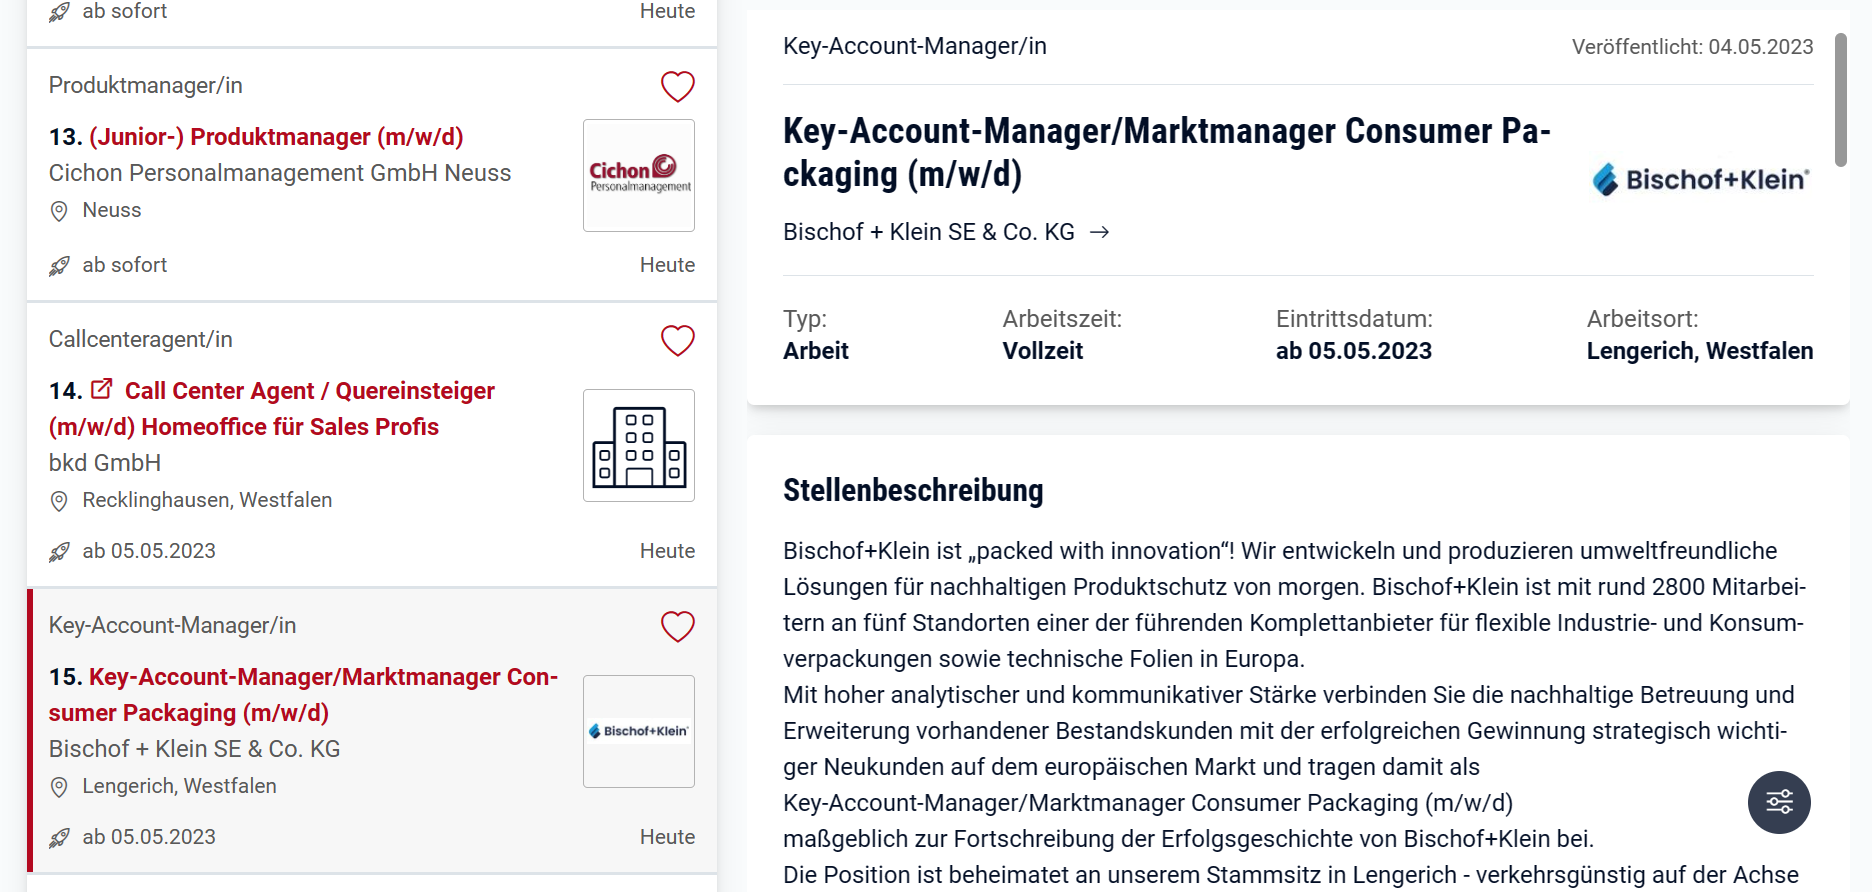
Task: Click the location pin icon next to Neuss
Action: coord(59,211)
